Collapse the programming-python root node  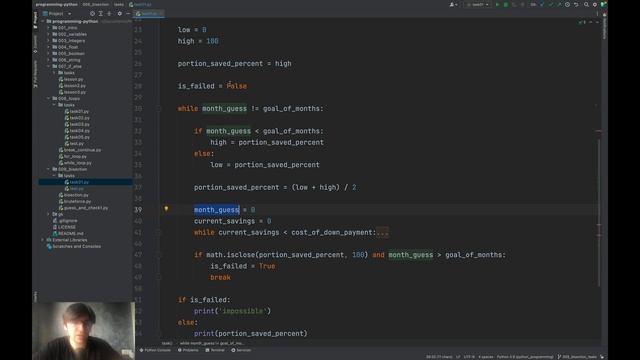[43, 21]
